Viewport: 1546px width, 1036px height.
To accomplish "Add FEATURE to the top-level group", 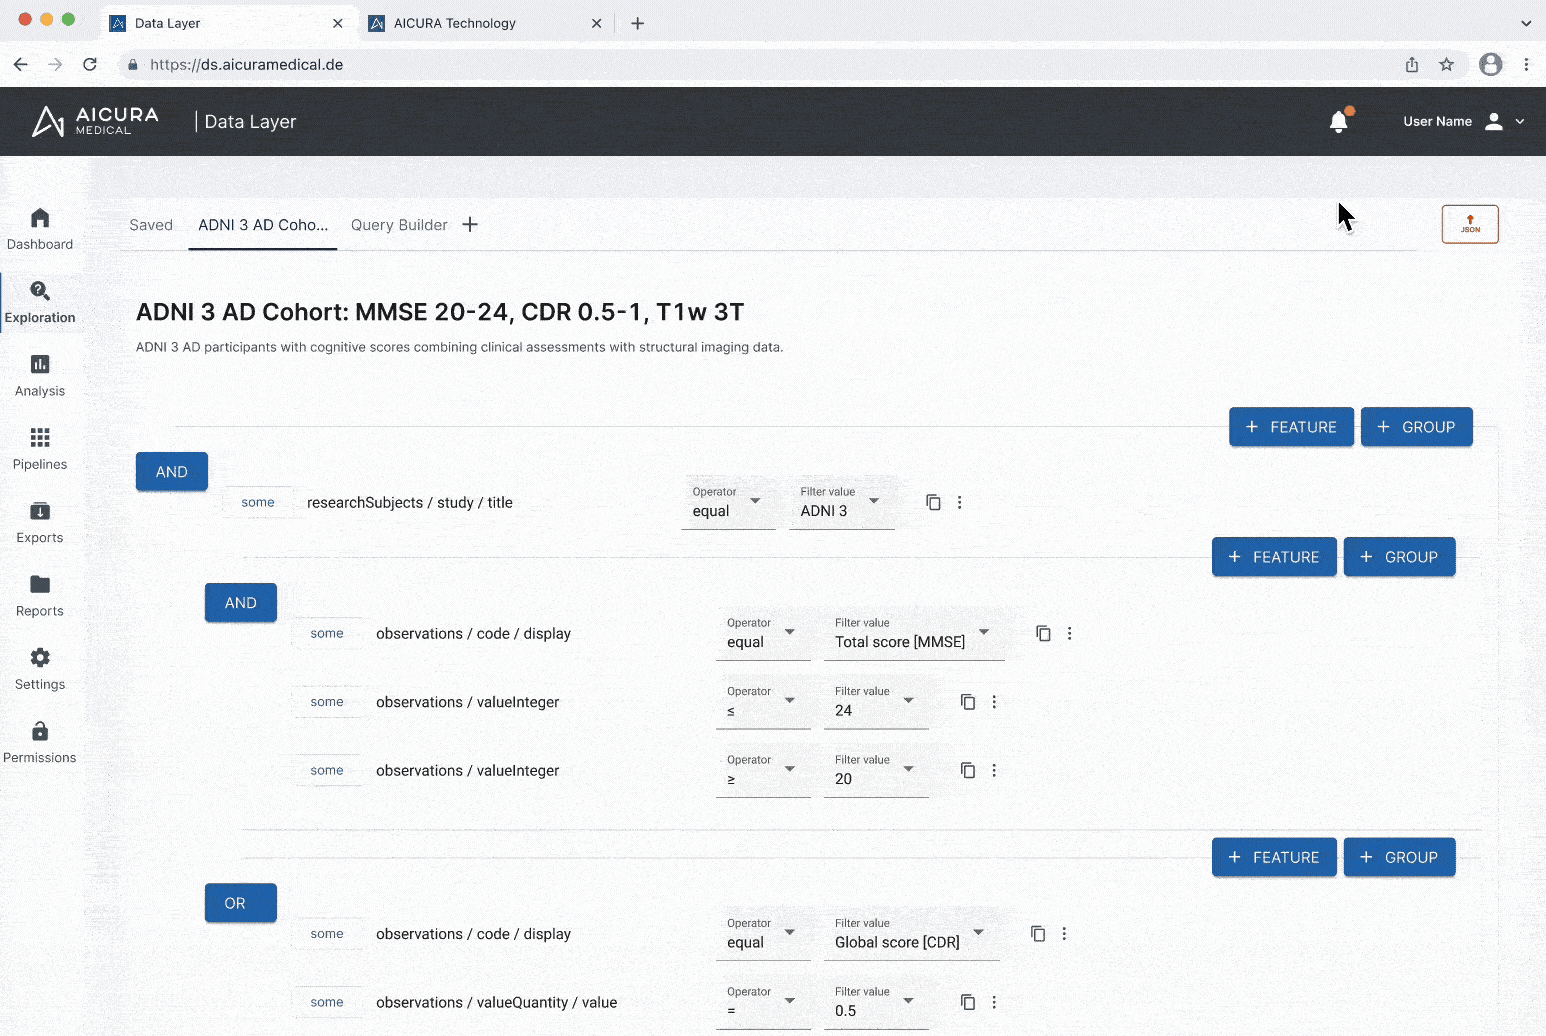I will 1291,427.
